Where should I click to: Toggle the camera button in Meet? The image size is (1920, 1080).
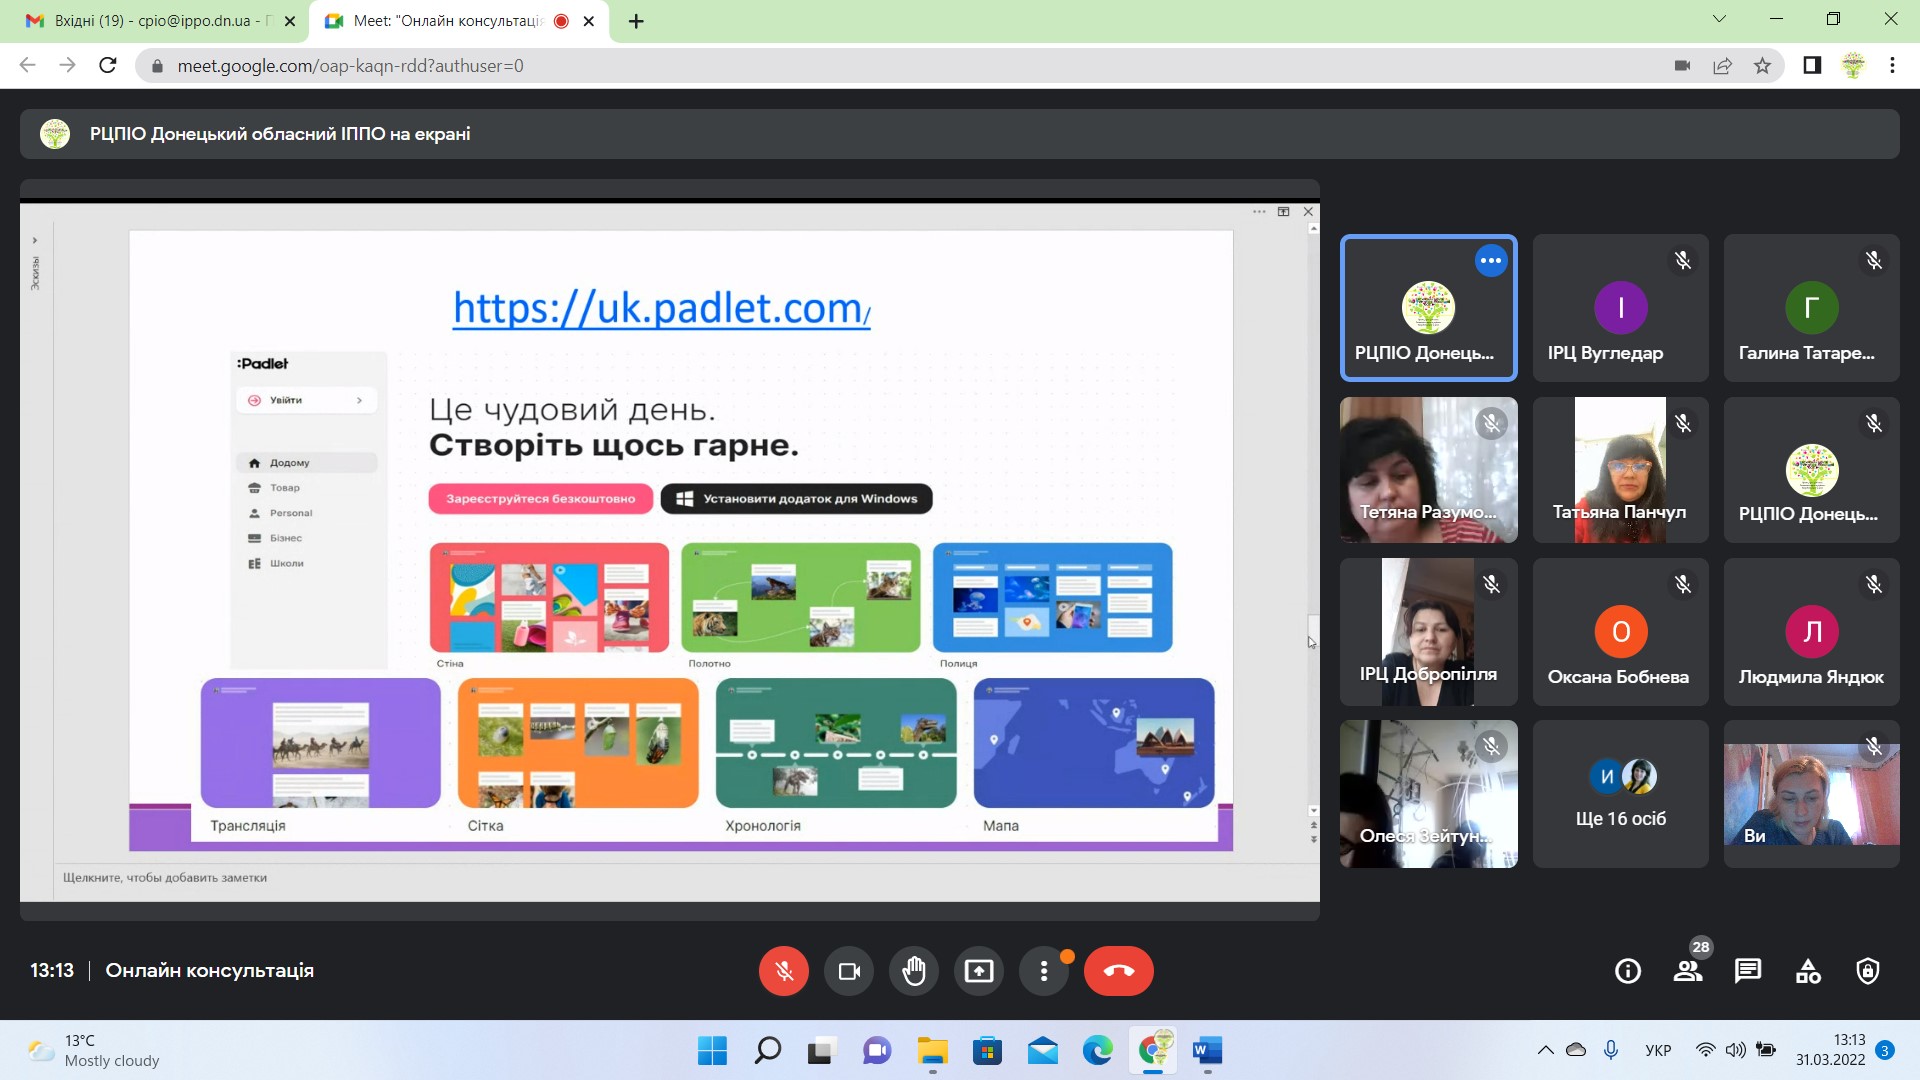[849, 971]
